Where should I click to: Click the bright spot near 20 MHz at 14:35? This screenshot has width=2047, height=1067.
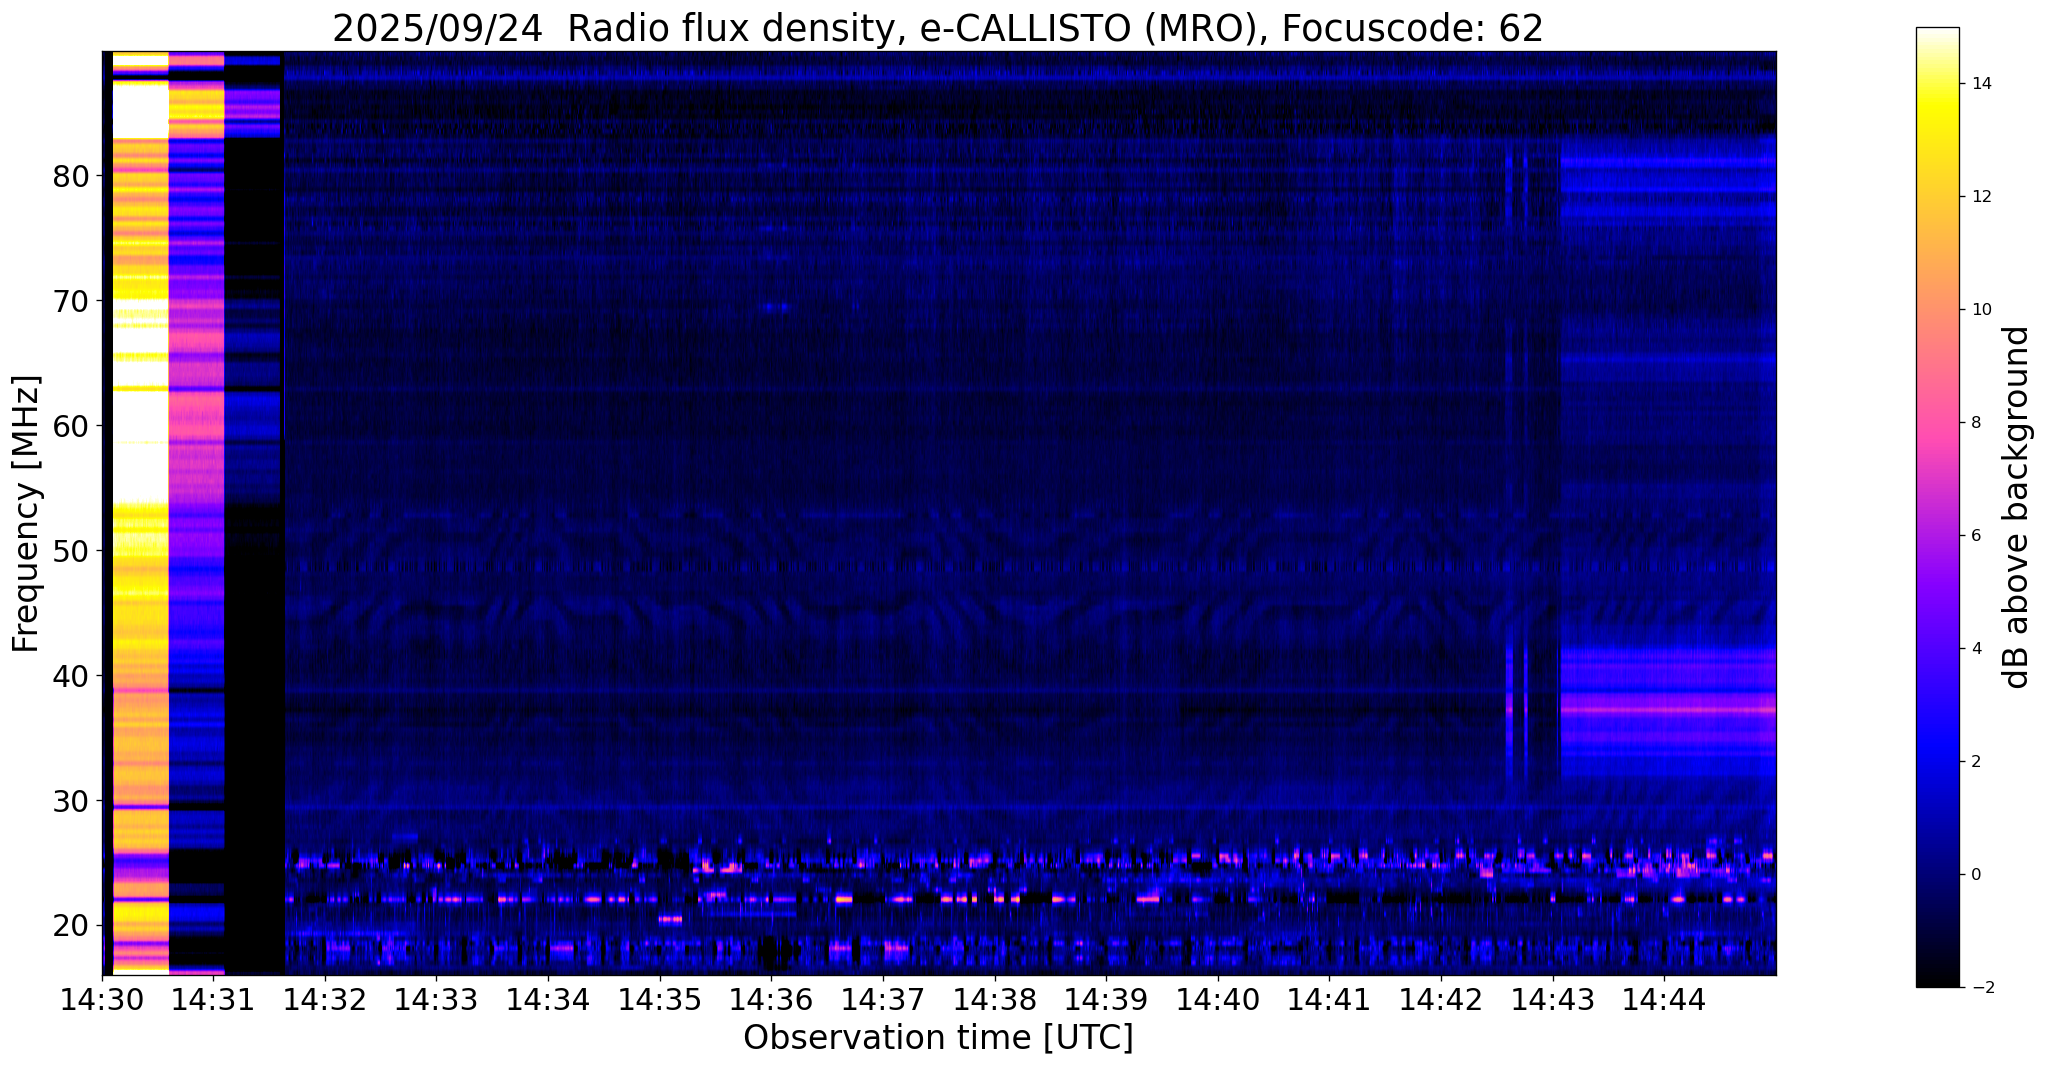point(670,919)
